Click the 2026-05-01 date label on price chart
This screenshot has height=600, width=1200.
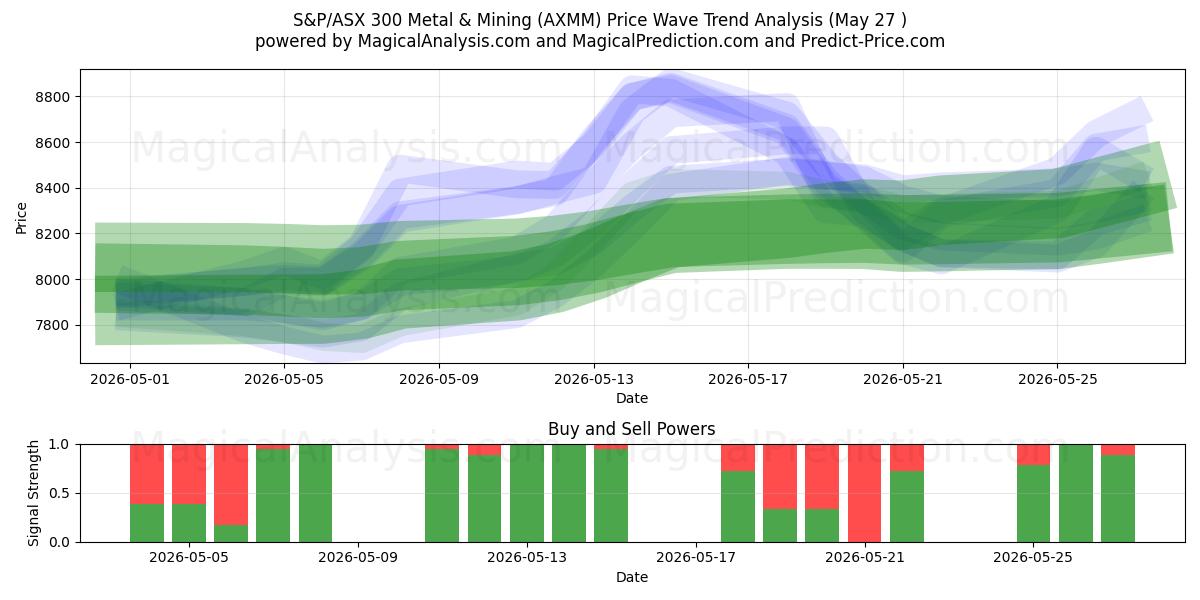[x=130, y=379]
